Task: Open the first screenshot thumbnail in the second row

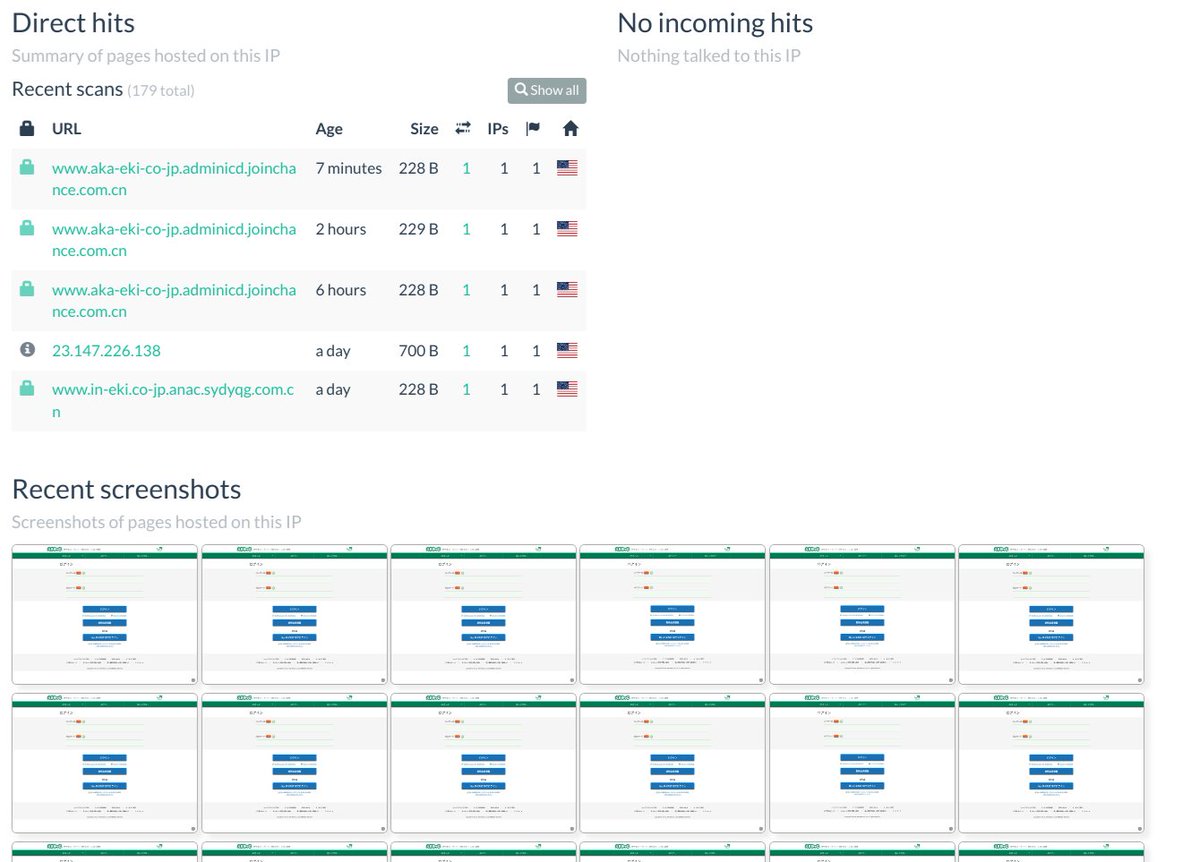Action: (x=104, y=764)
